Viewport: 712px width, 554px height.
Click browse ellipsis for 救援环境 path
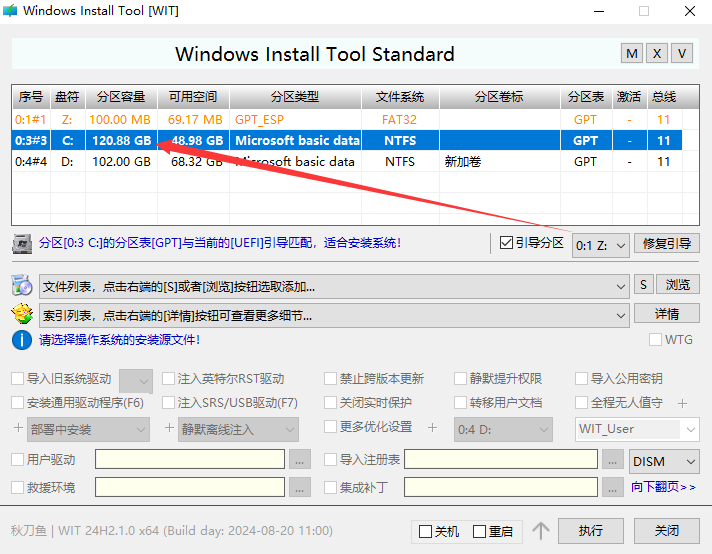(x=299, y=487)
